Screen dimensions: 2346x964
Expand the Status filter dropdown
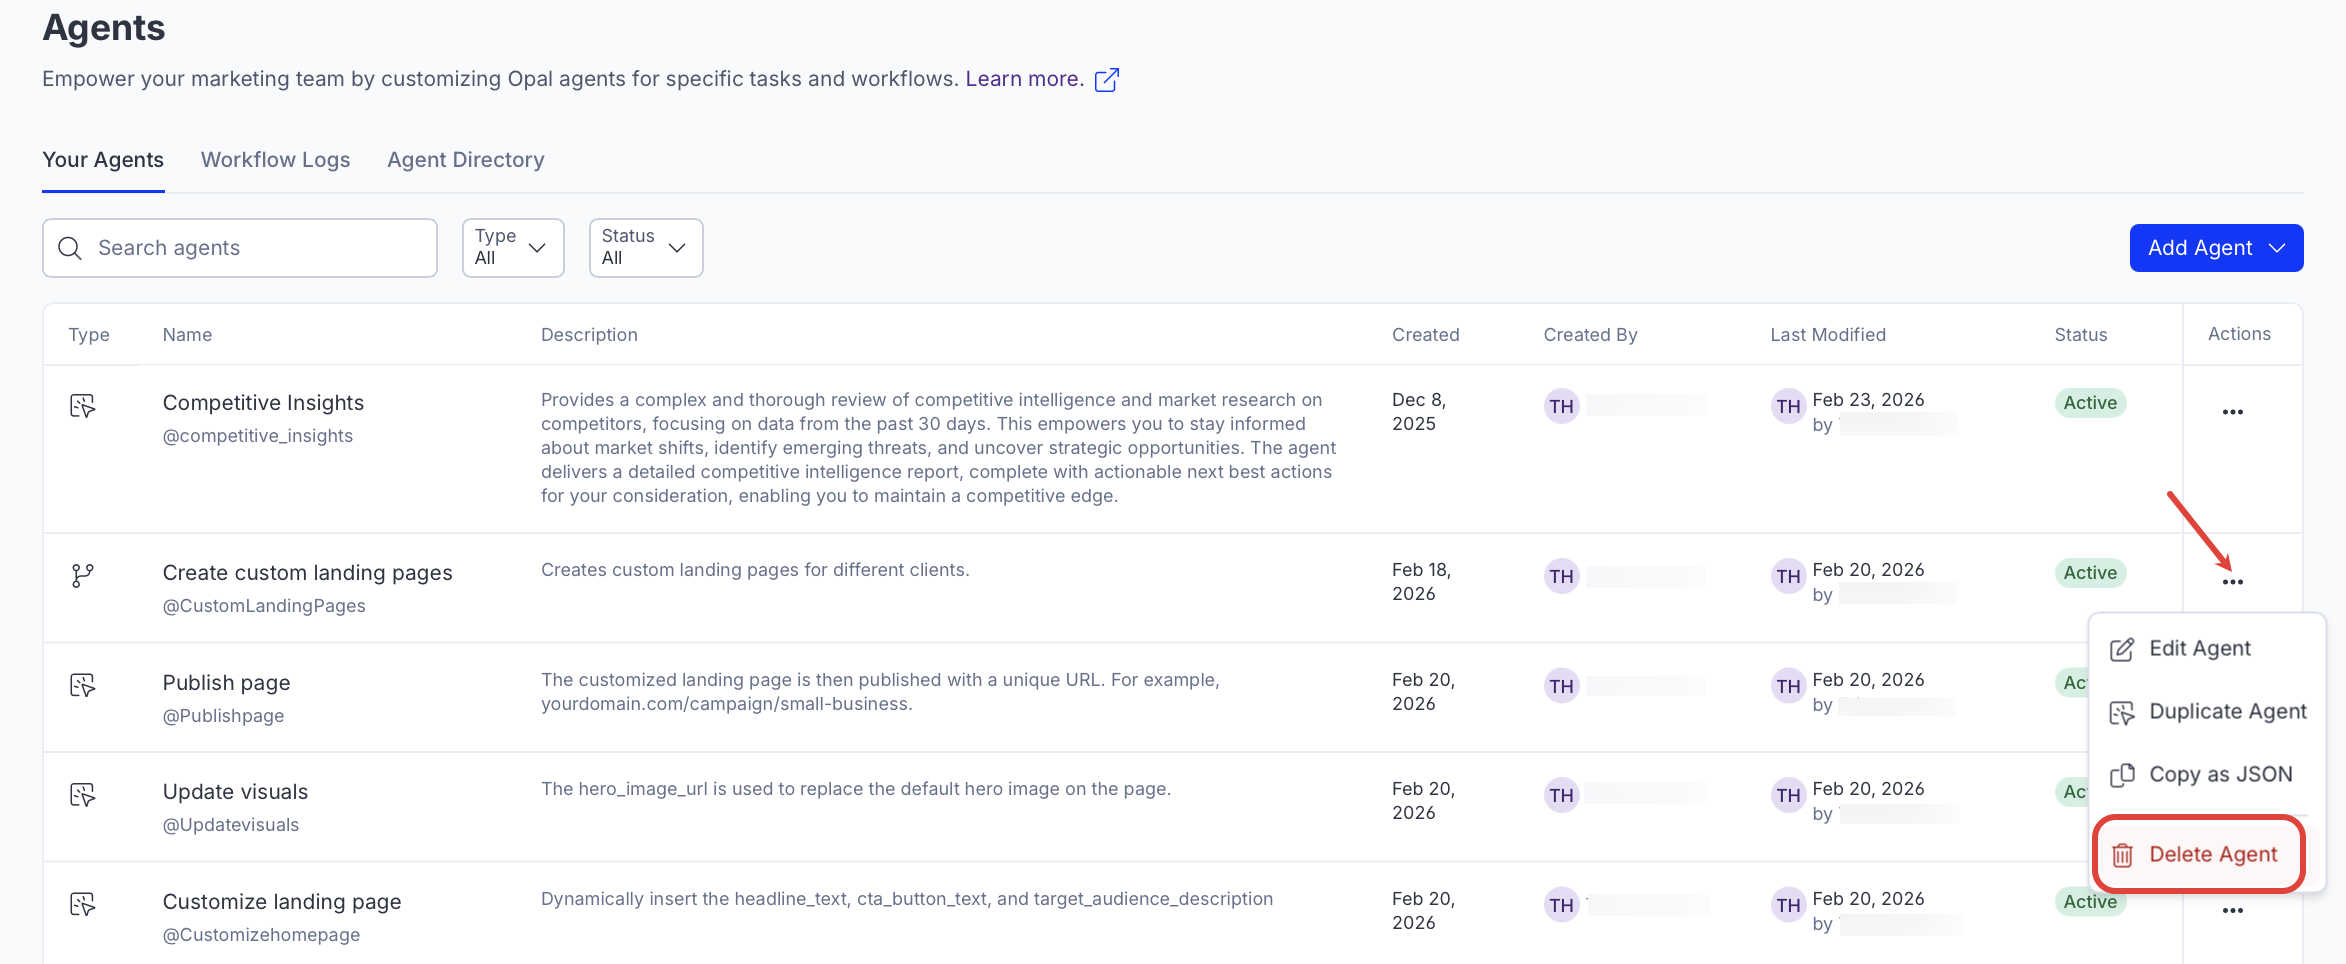645,248
